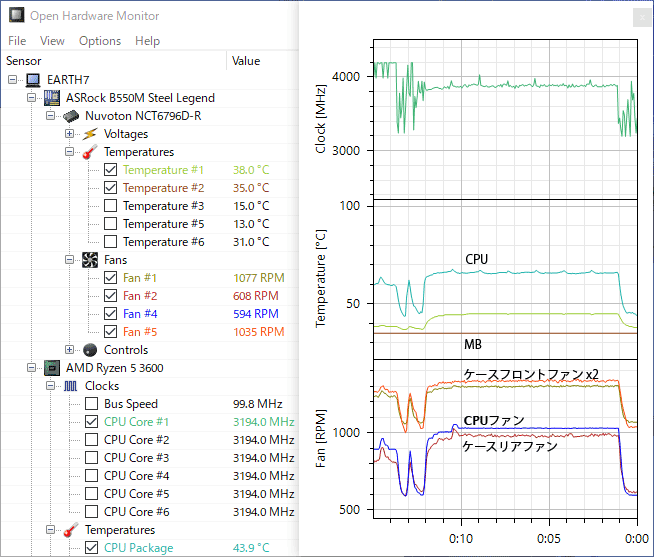The image size is (654, 557).
Task: Click the EARTH7 computer icon
Action: point(33,80)
